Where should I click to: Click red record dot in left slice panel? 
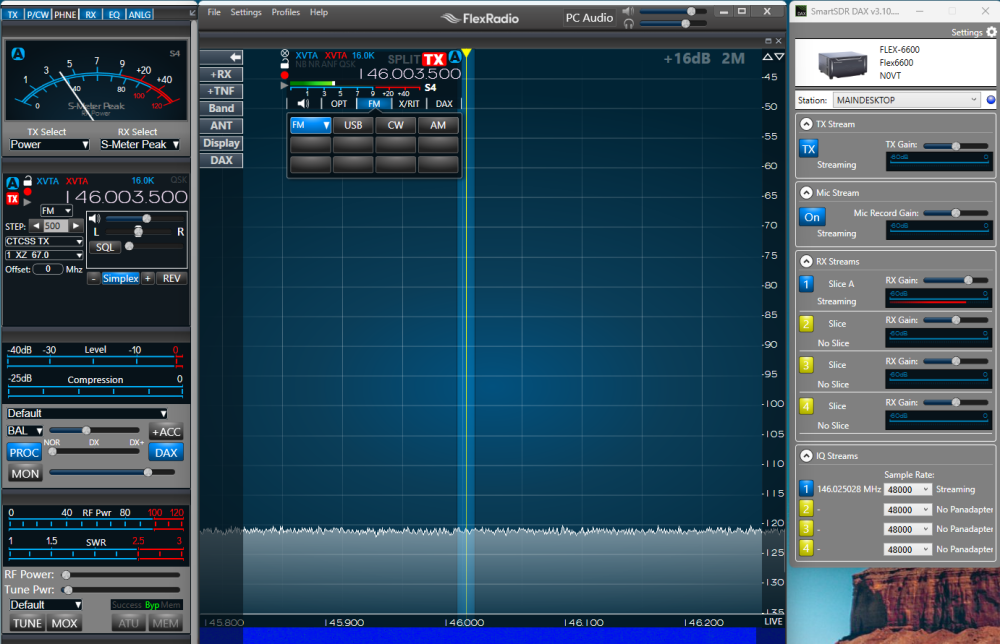[27, 191]
